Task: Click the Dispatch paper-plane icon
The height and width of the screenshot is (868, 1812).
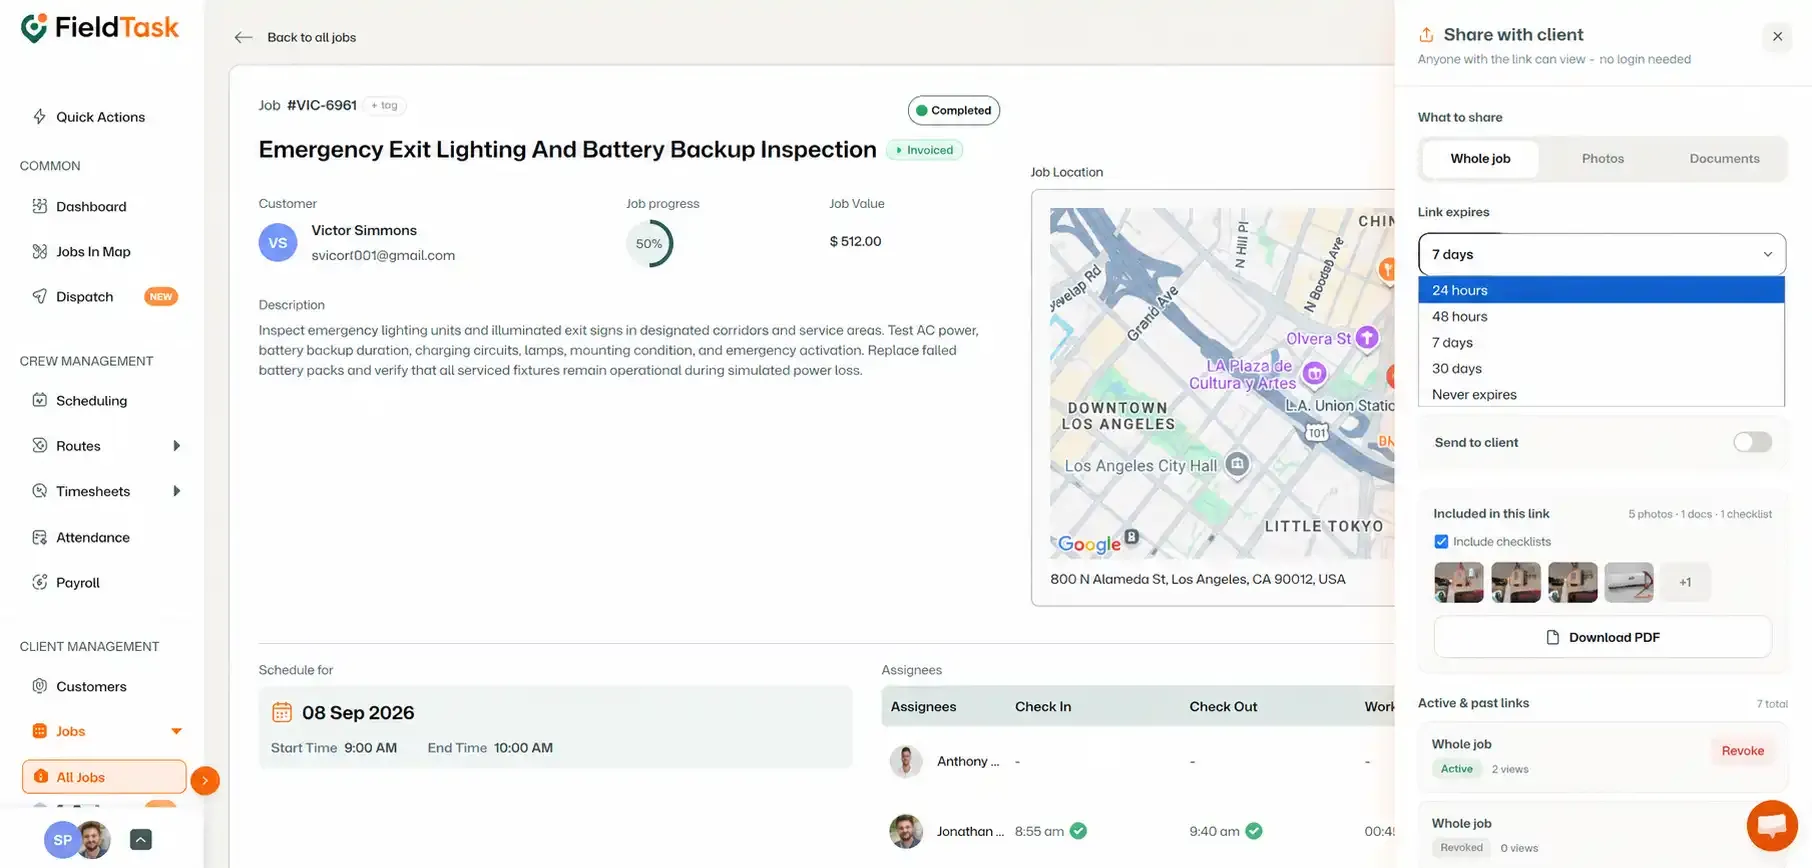Action: (40, 296)
